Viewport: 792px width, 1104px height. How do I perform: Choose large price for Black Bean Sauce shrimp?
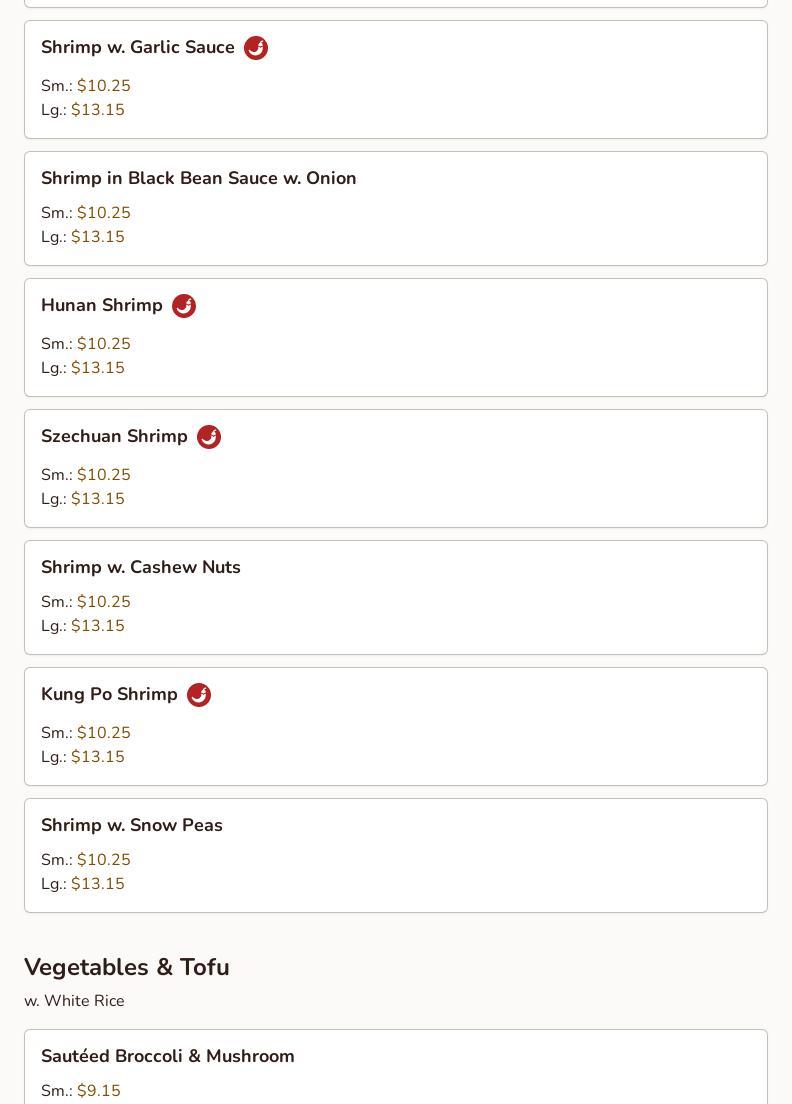pos(98,237)
